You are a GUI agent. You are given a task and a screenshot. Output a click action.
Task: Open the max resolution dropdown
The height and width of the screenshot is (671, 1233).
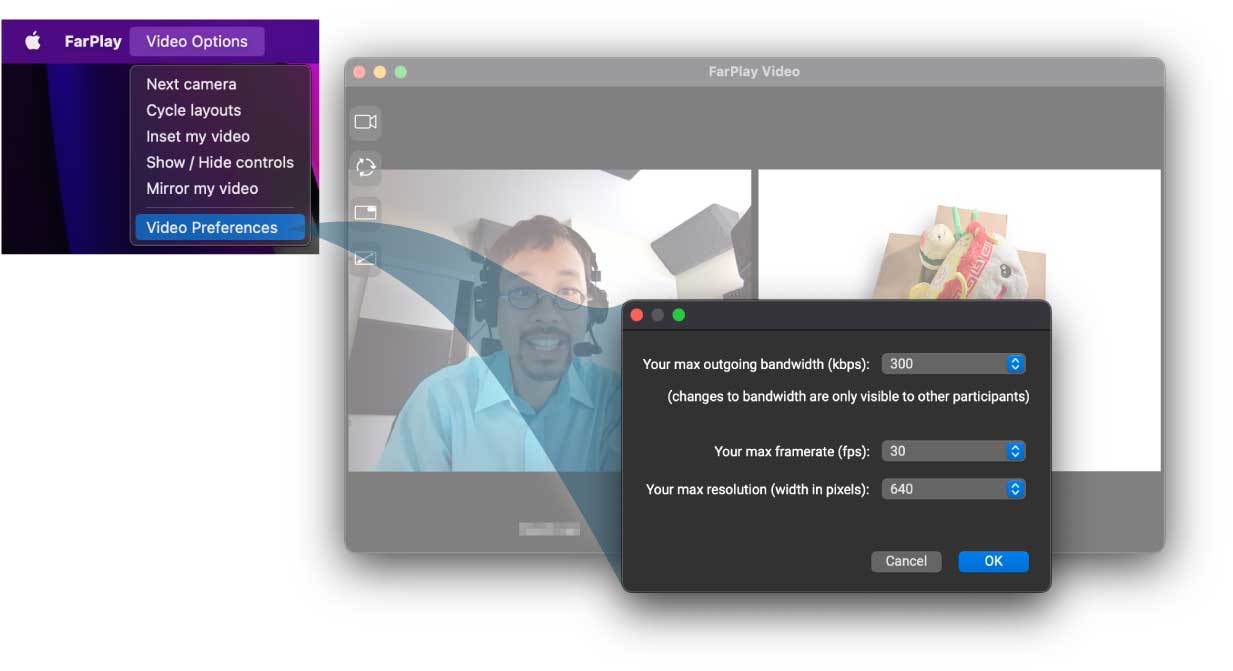coord(953,489)
